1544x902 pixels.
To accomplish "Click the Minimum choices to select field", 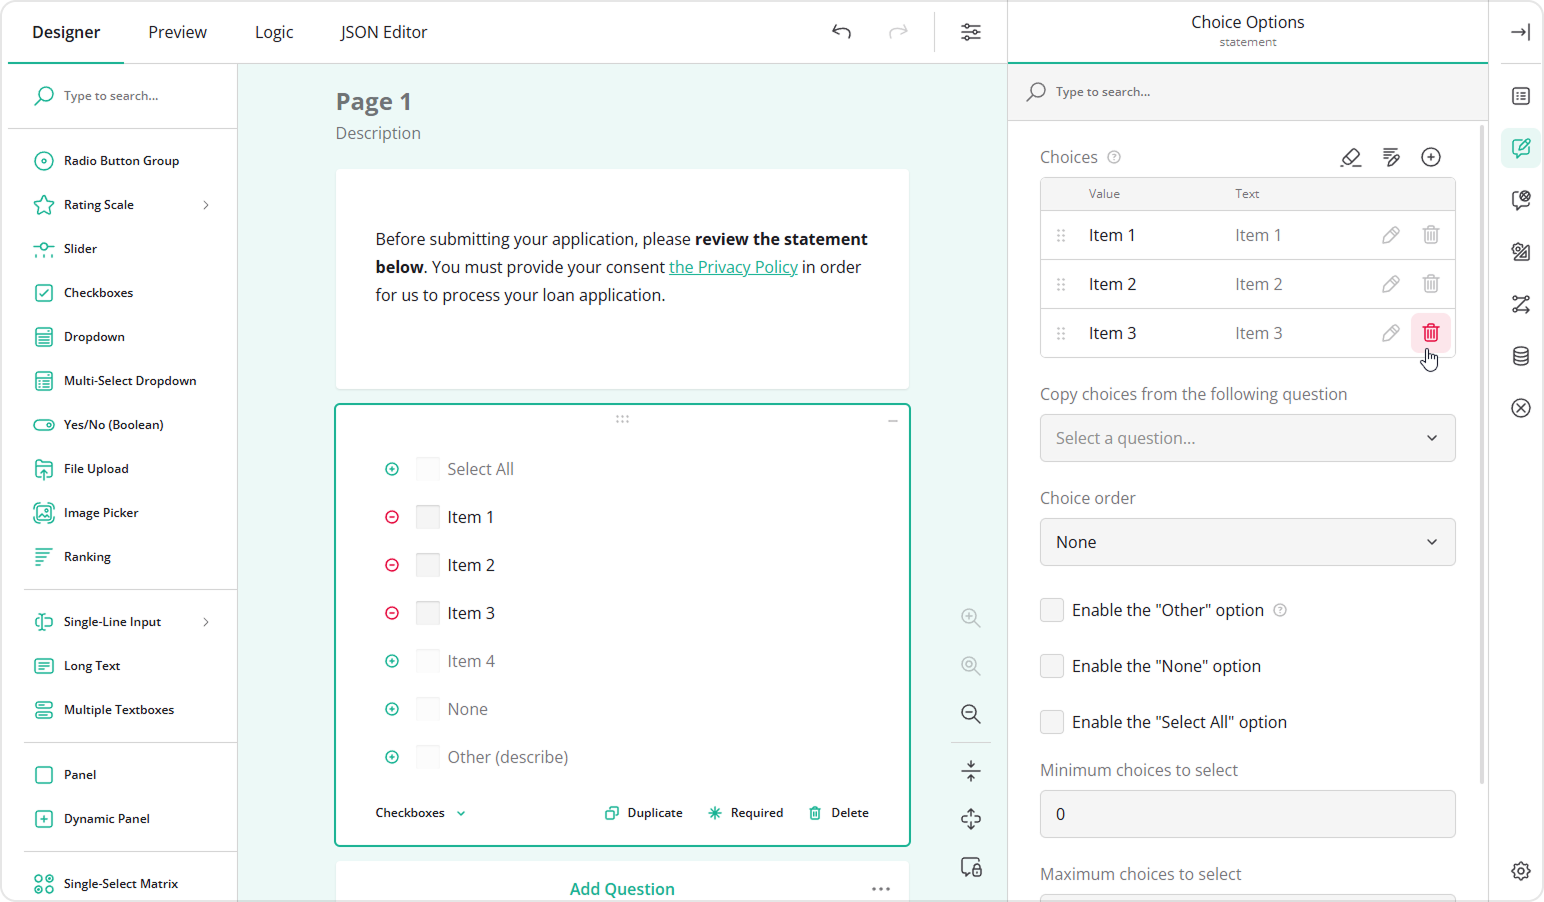I will (x=1247, y=814).
